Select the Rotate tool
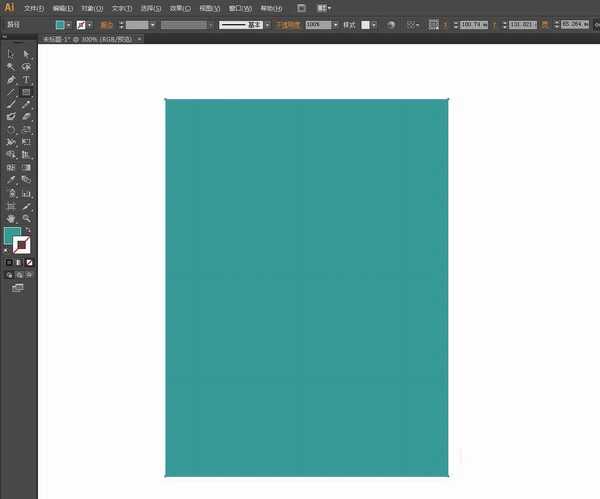Image resolution: width=600 pixels, height=499 pixels. [x=11, y=130]
